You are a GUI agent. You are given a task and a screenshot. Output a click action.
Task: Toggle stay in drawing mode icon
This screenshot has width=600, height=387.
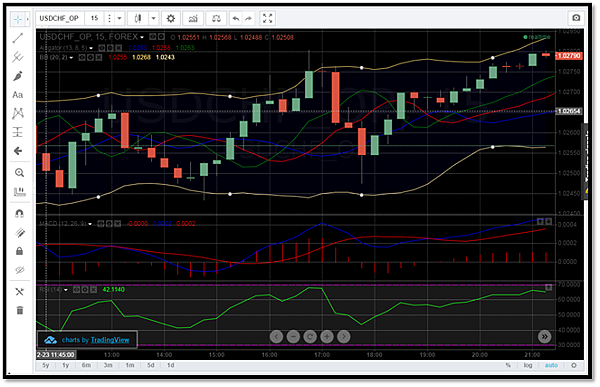click(20, 232)
